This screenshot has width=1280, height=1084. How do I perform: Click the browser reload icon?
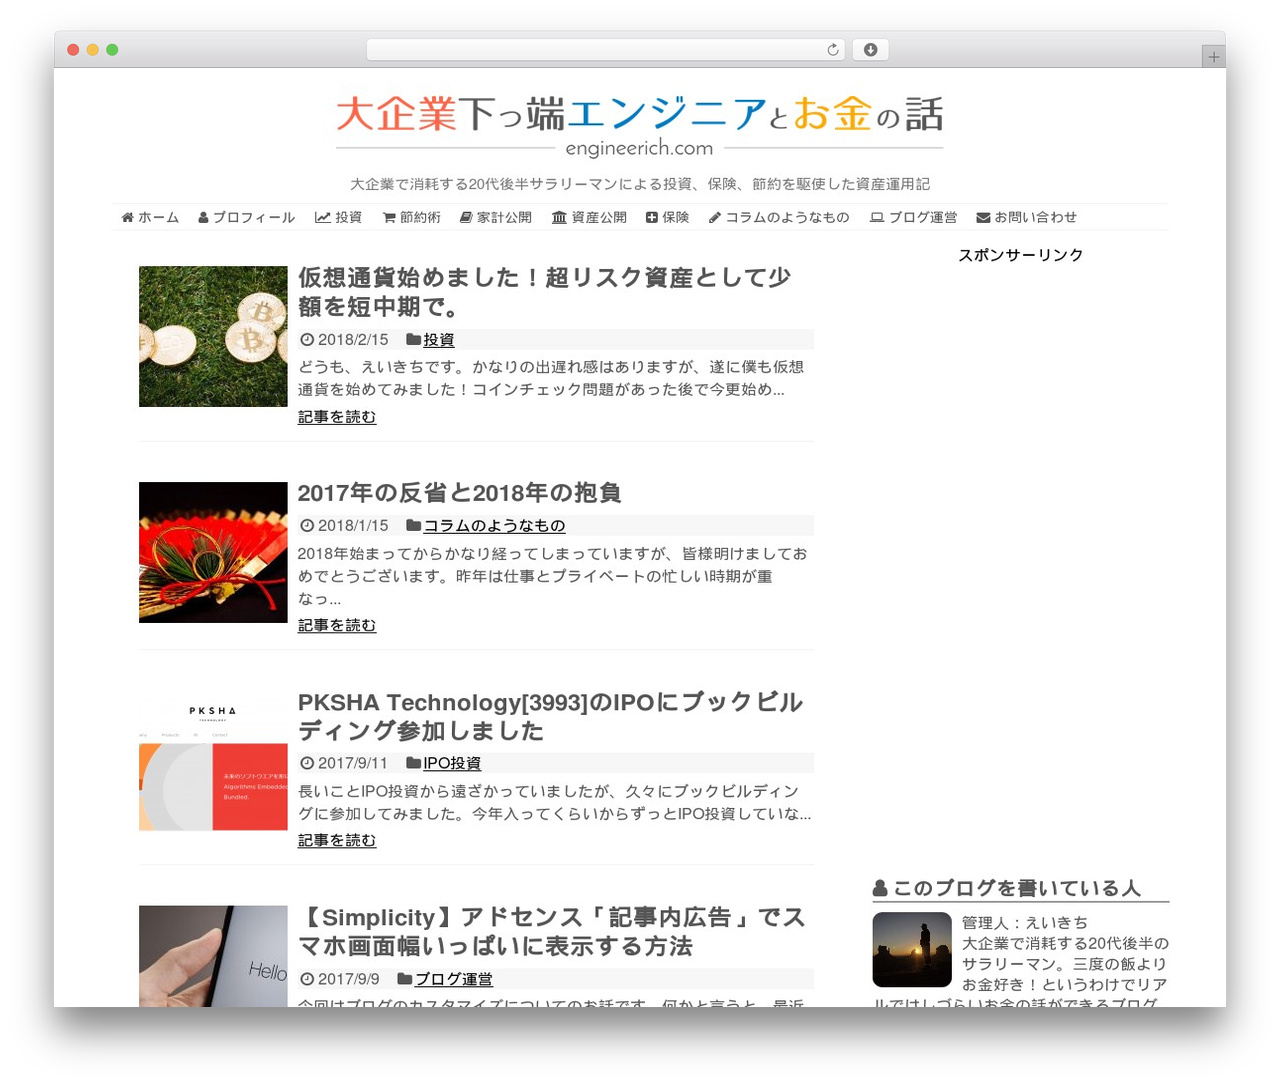tap(833, 50)
